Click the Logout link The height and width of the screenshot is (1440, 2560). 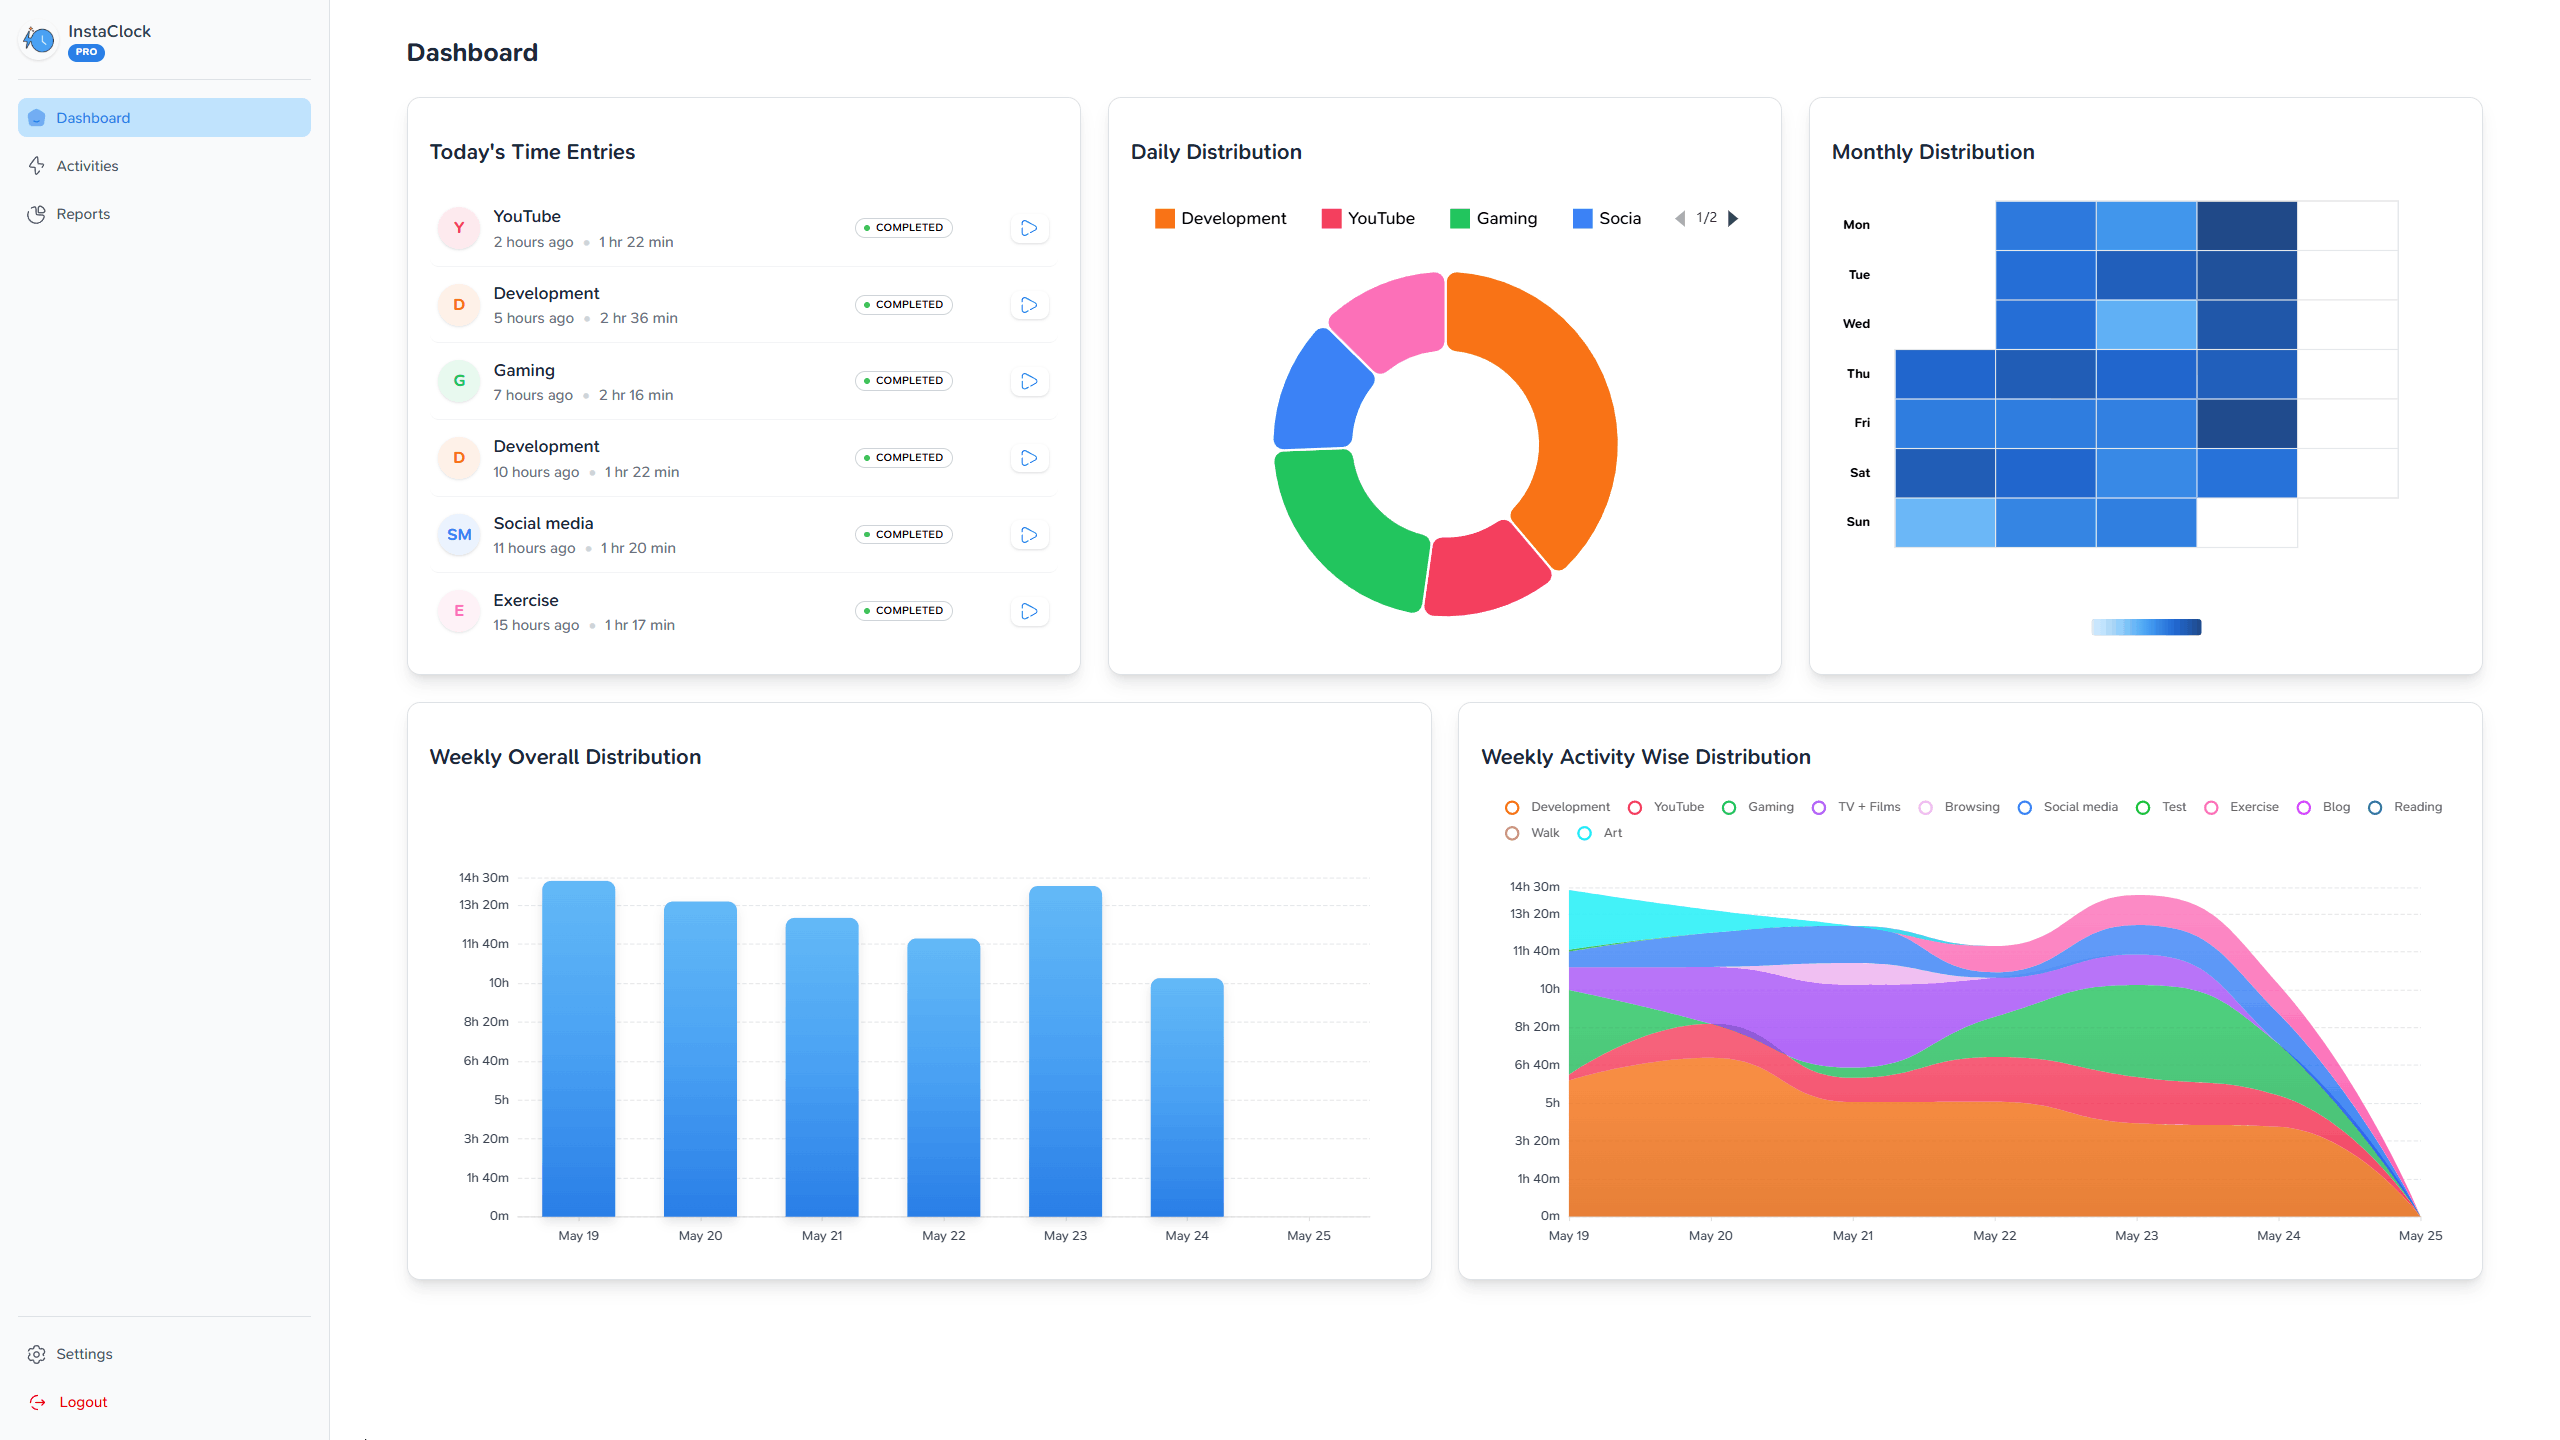(83, 1401)
